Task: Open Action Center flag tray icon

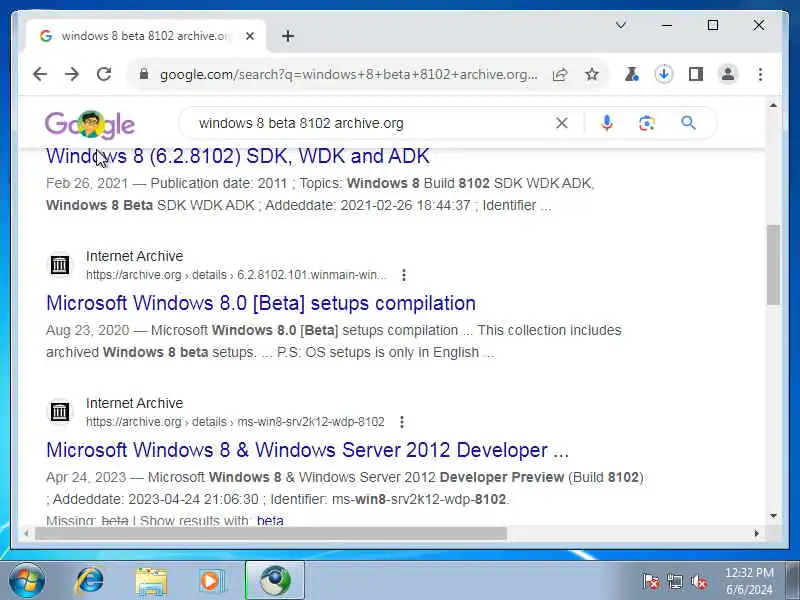Action: click(x=651, y=581)
